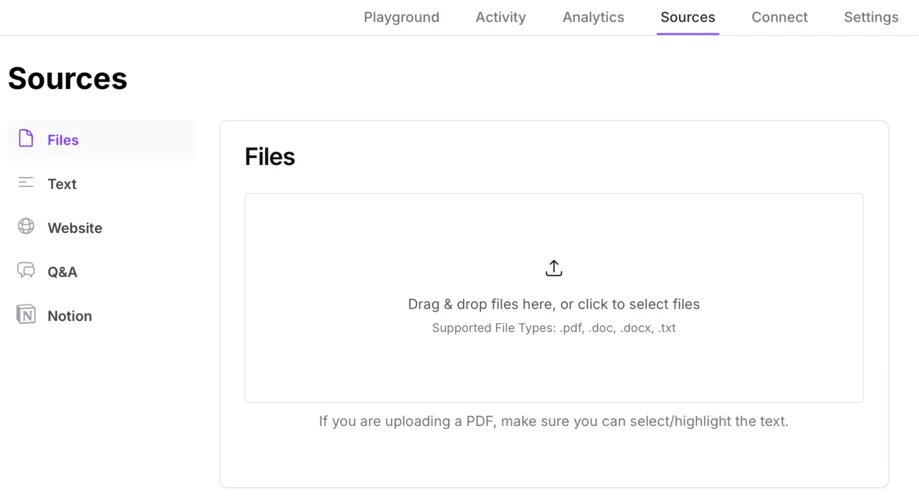This screenshot has height=499, width=919.
Task: Open the Website label in sidebar
Action: click(x=75, y=228)
